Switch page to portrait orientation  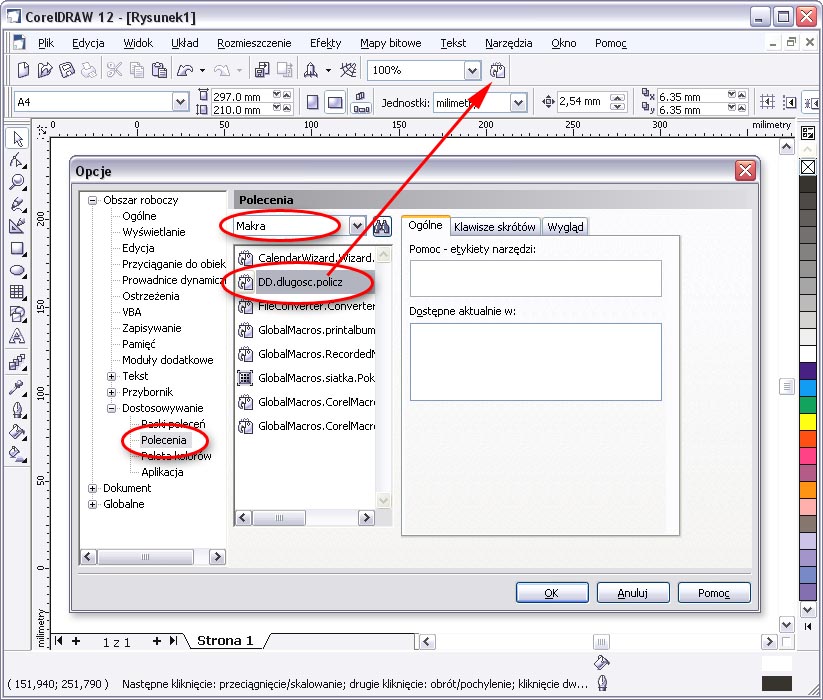pyautogui.click(x=313, y=102)
